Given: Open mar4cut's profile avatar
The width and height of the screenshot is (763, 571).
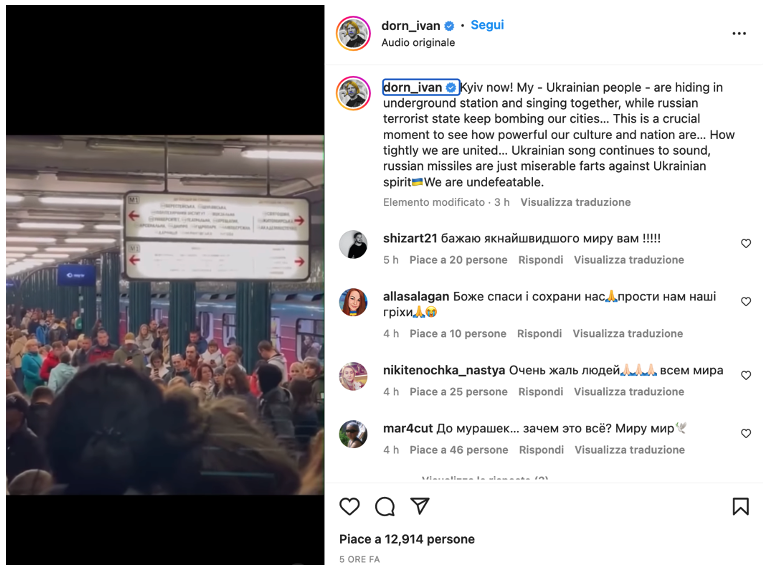Looking at the screenshot, I should (353, 434).
